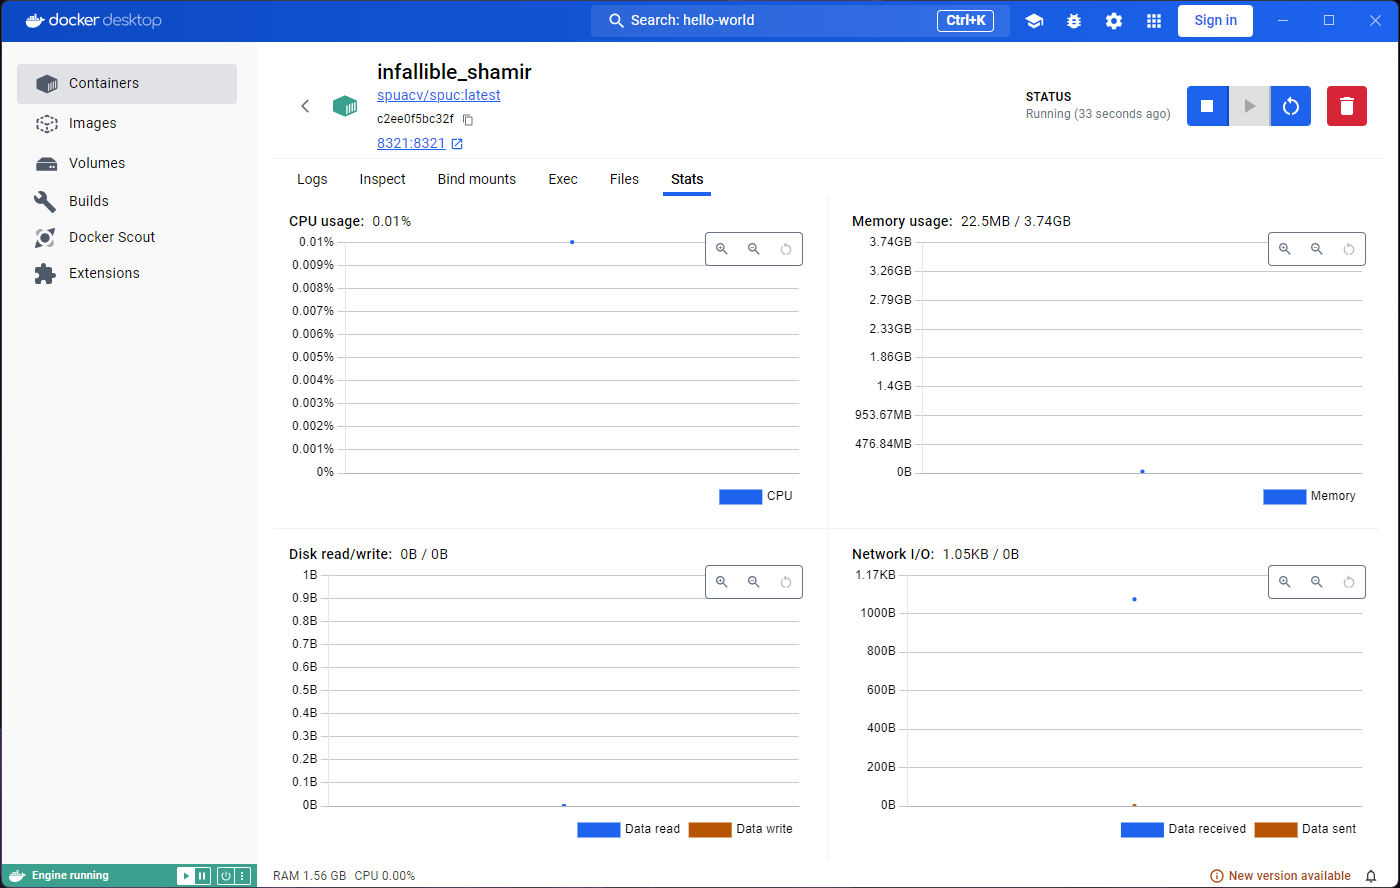The image size is (1400, 888).
Task: Zoom in on the Memory usage chart
Action: pos(1285,249)
